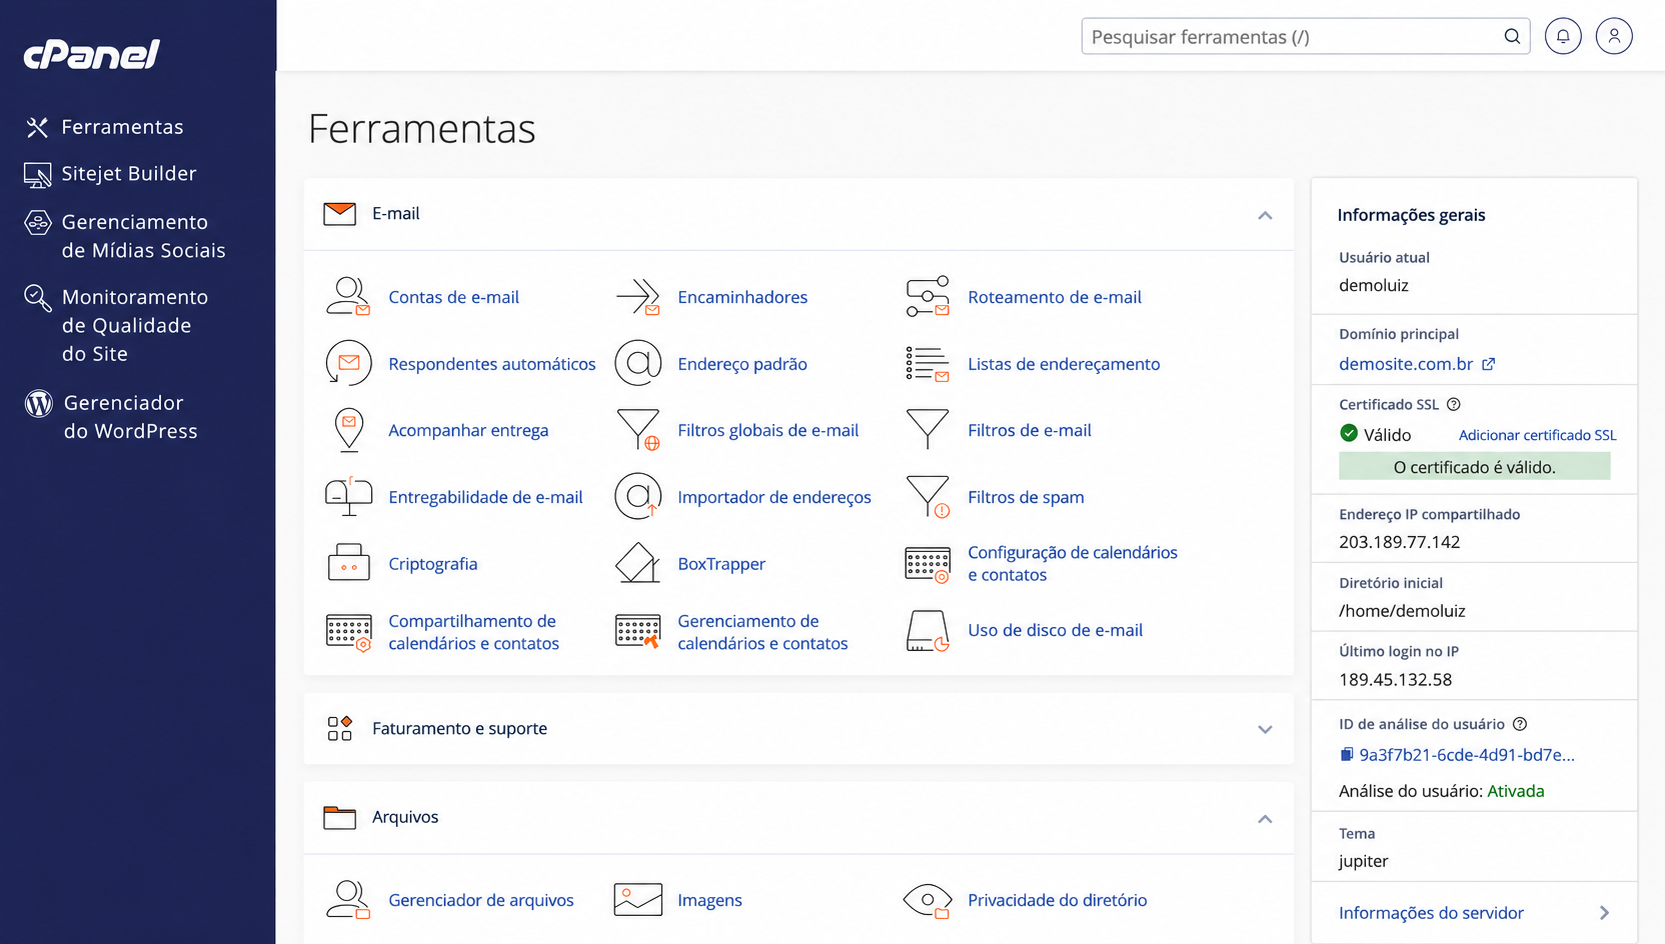Expand Informações do servidor arrow

point(1604,913)
